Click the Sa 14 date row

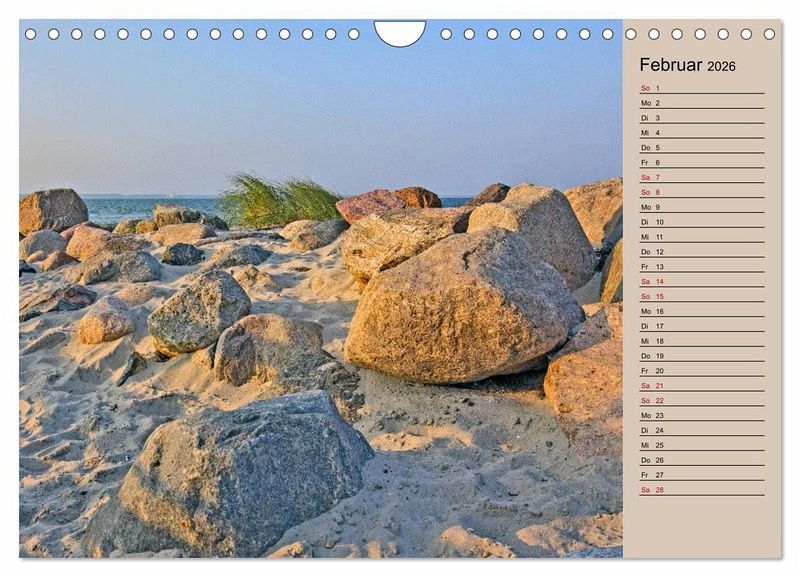(x=700, y=282)
